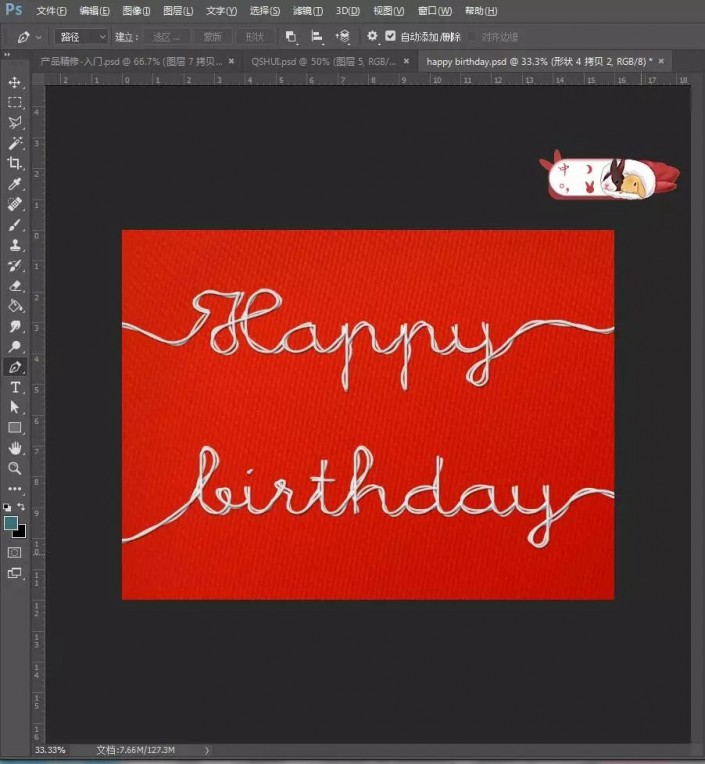705x764 pixels.
Task: Open path alignment options
Action: click(x=317, y=37)
